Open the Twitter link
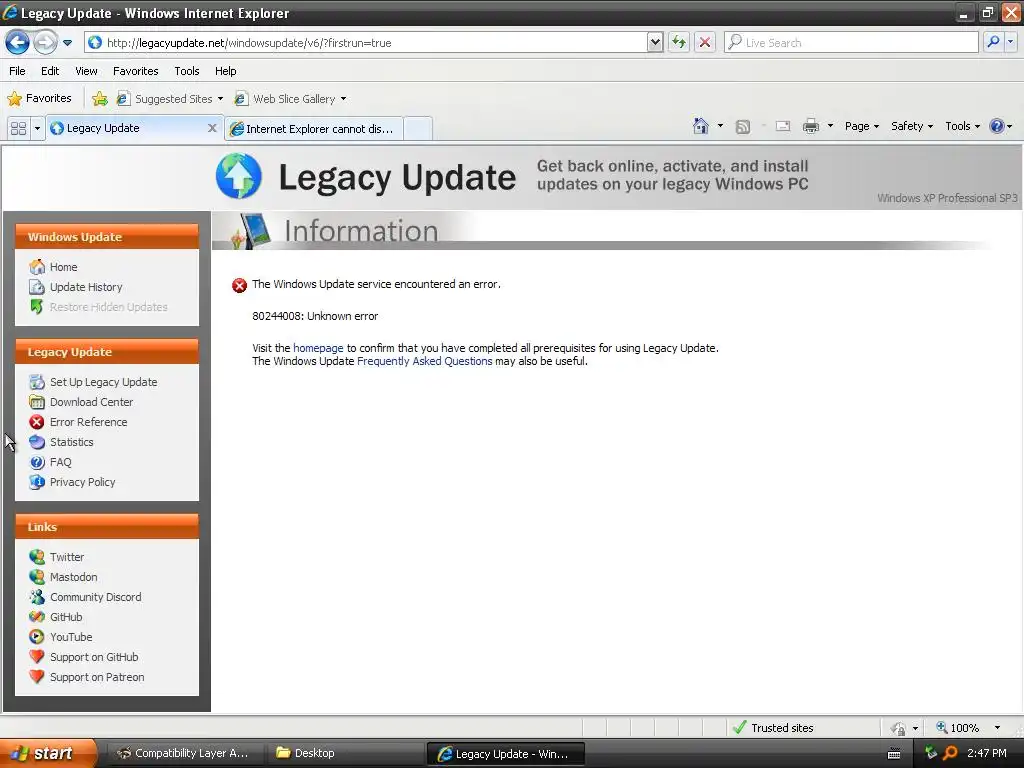 (x=67, y=557)
